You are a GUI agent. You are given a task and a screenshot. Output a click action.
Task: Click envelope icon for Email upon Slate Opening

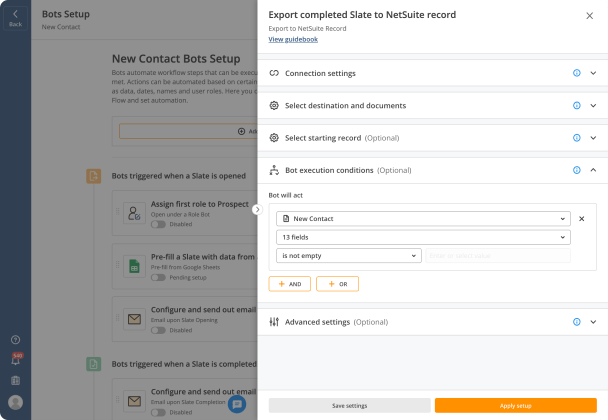point(134,319)
